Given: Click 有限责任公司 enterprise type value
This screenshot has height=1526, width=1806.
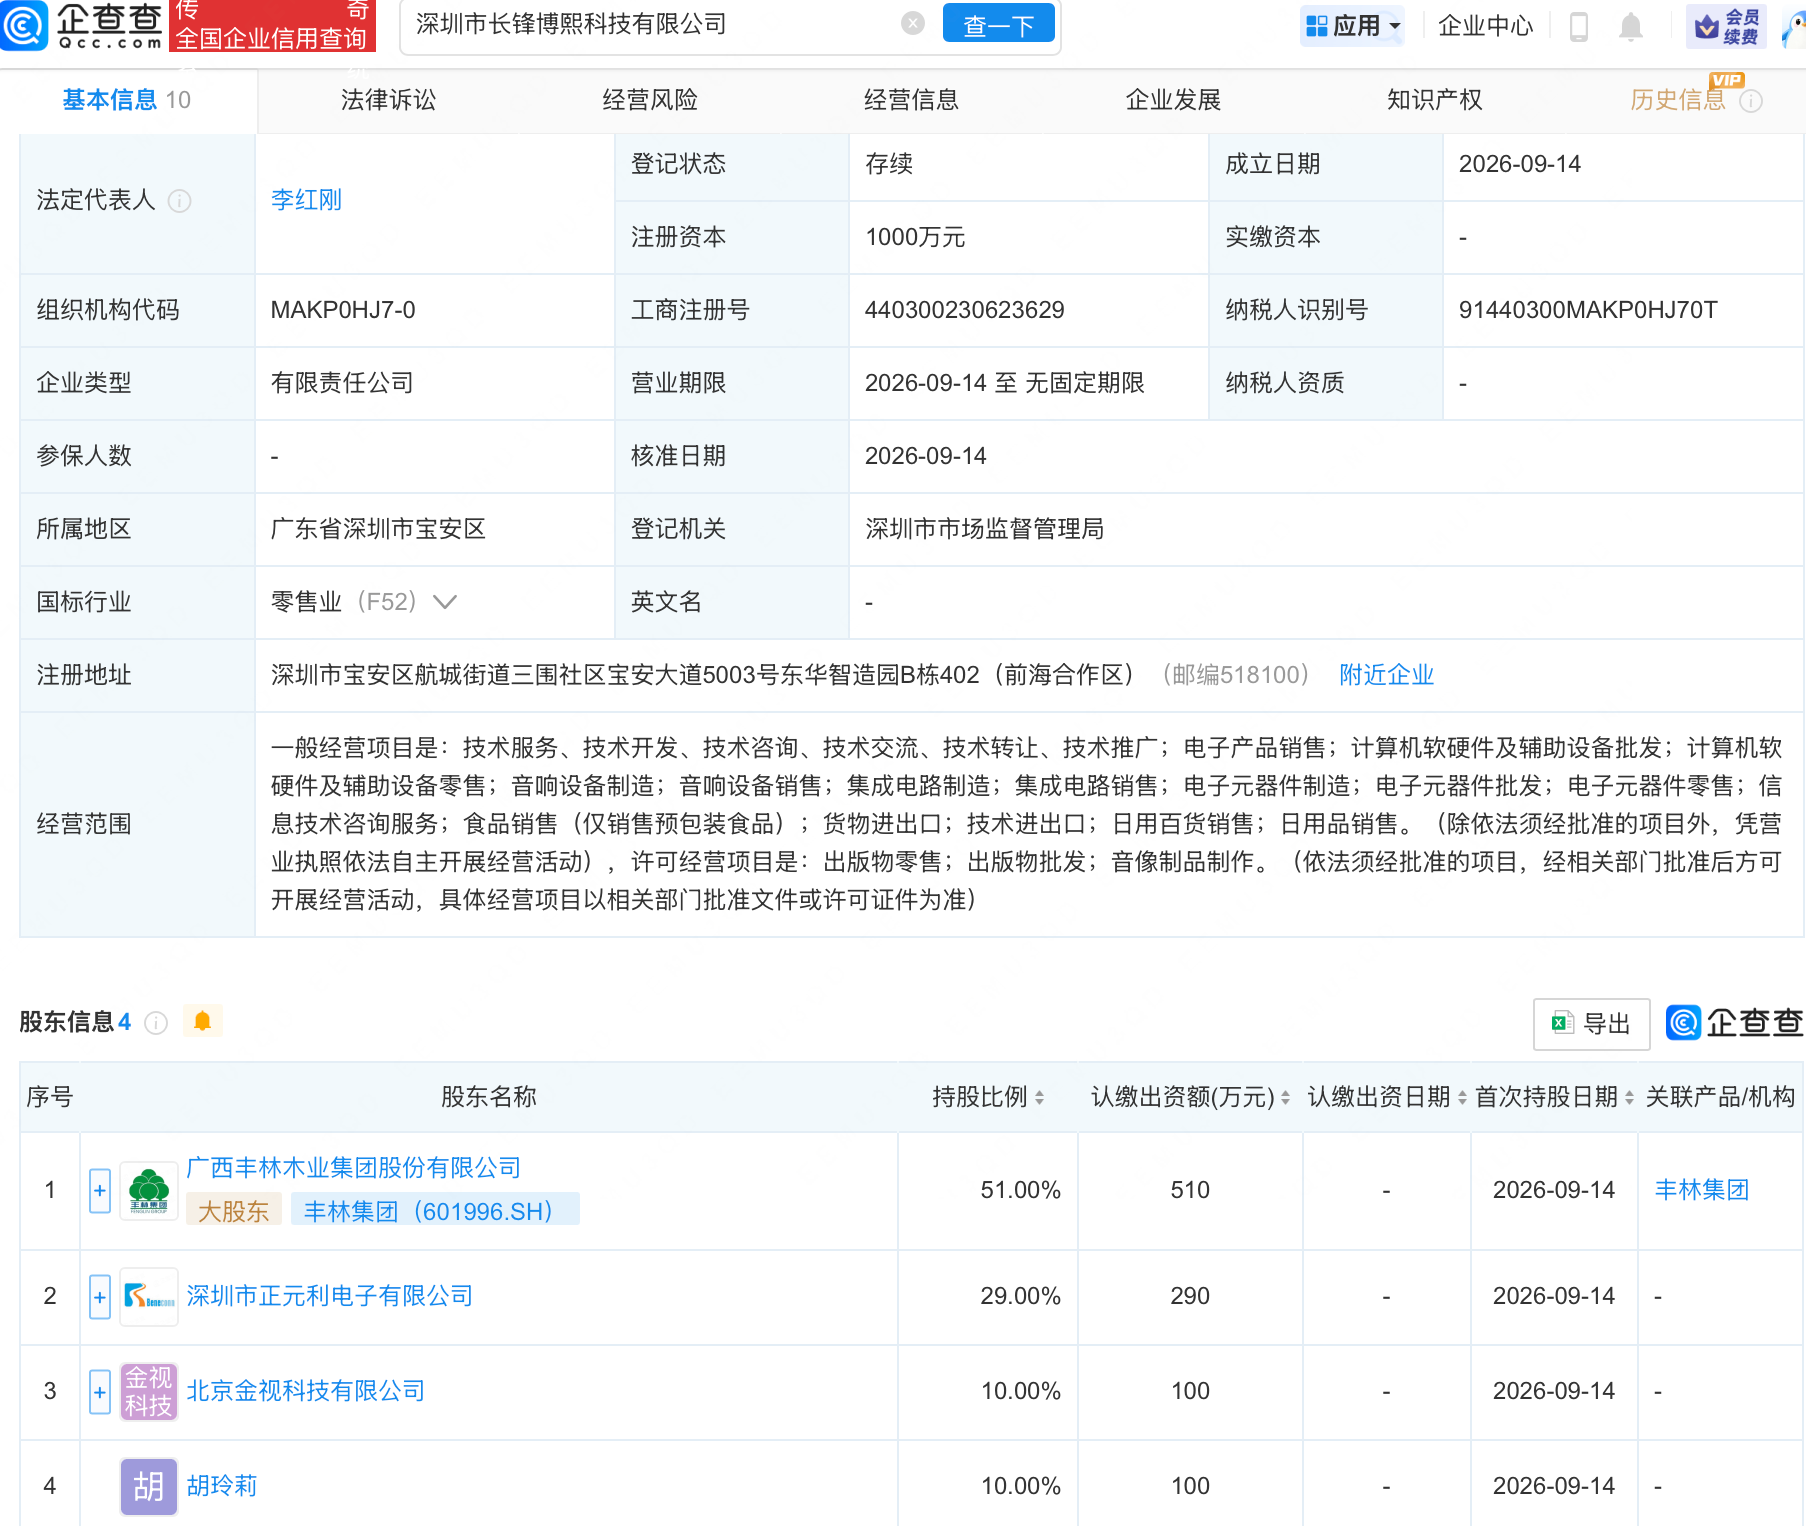Looking at the screenshot, I should (342, 383).
